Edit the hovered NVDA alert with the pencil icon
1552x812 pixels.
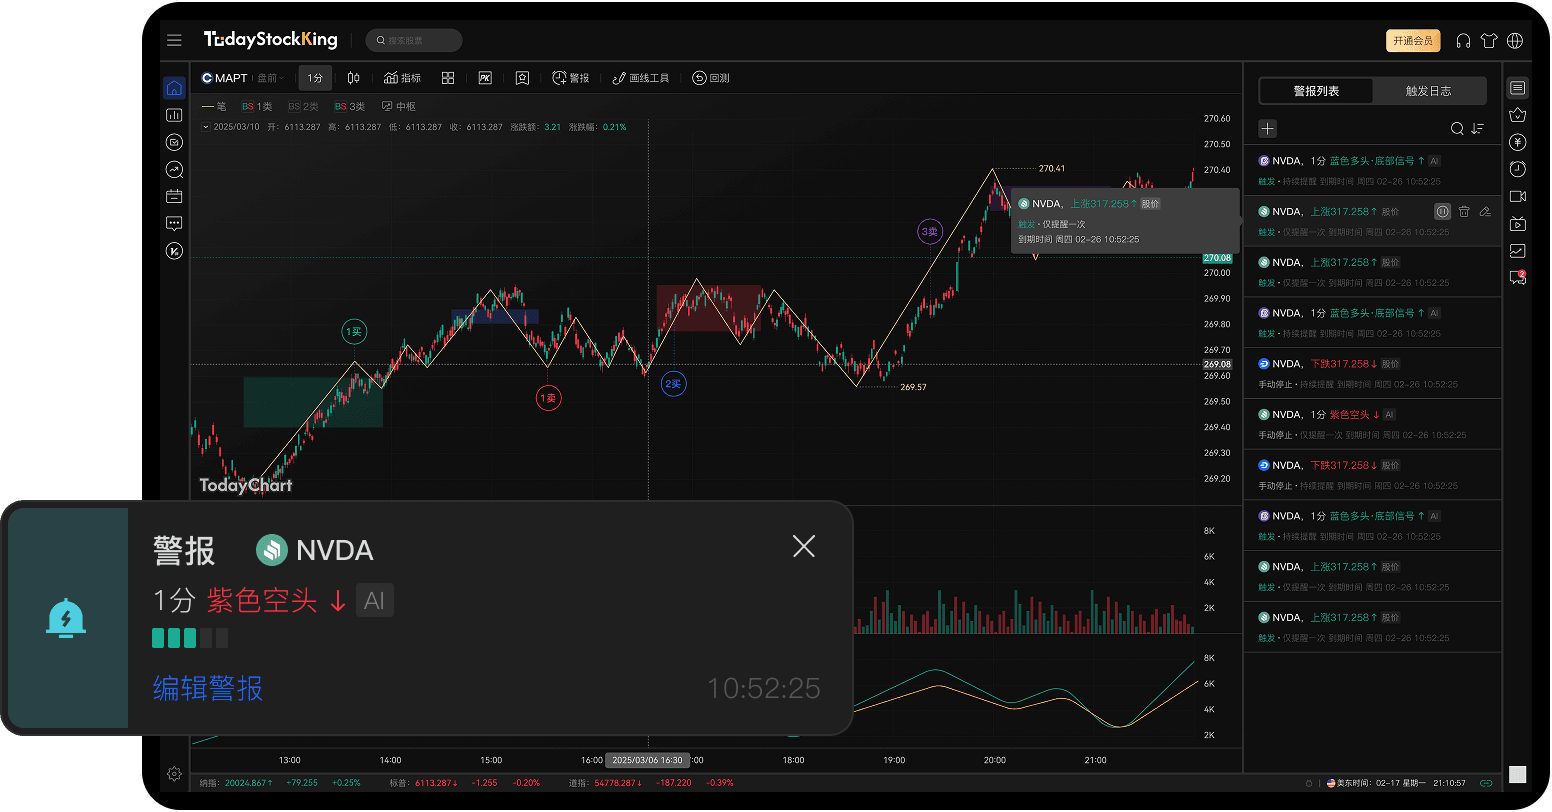1485,211
